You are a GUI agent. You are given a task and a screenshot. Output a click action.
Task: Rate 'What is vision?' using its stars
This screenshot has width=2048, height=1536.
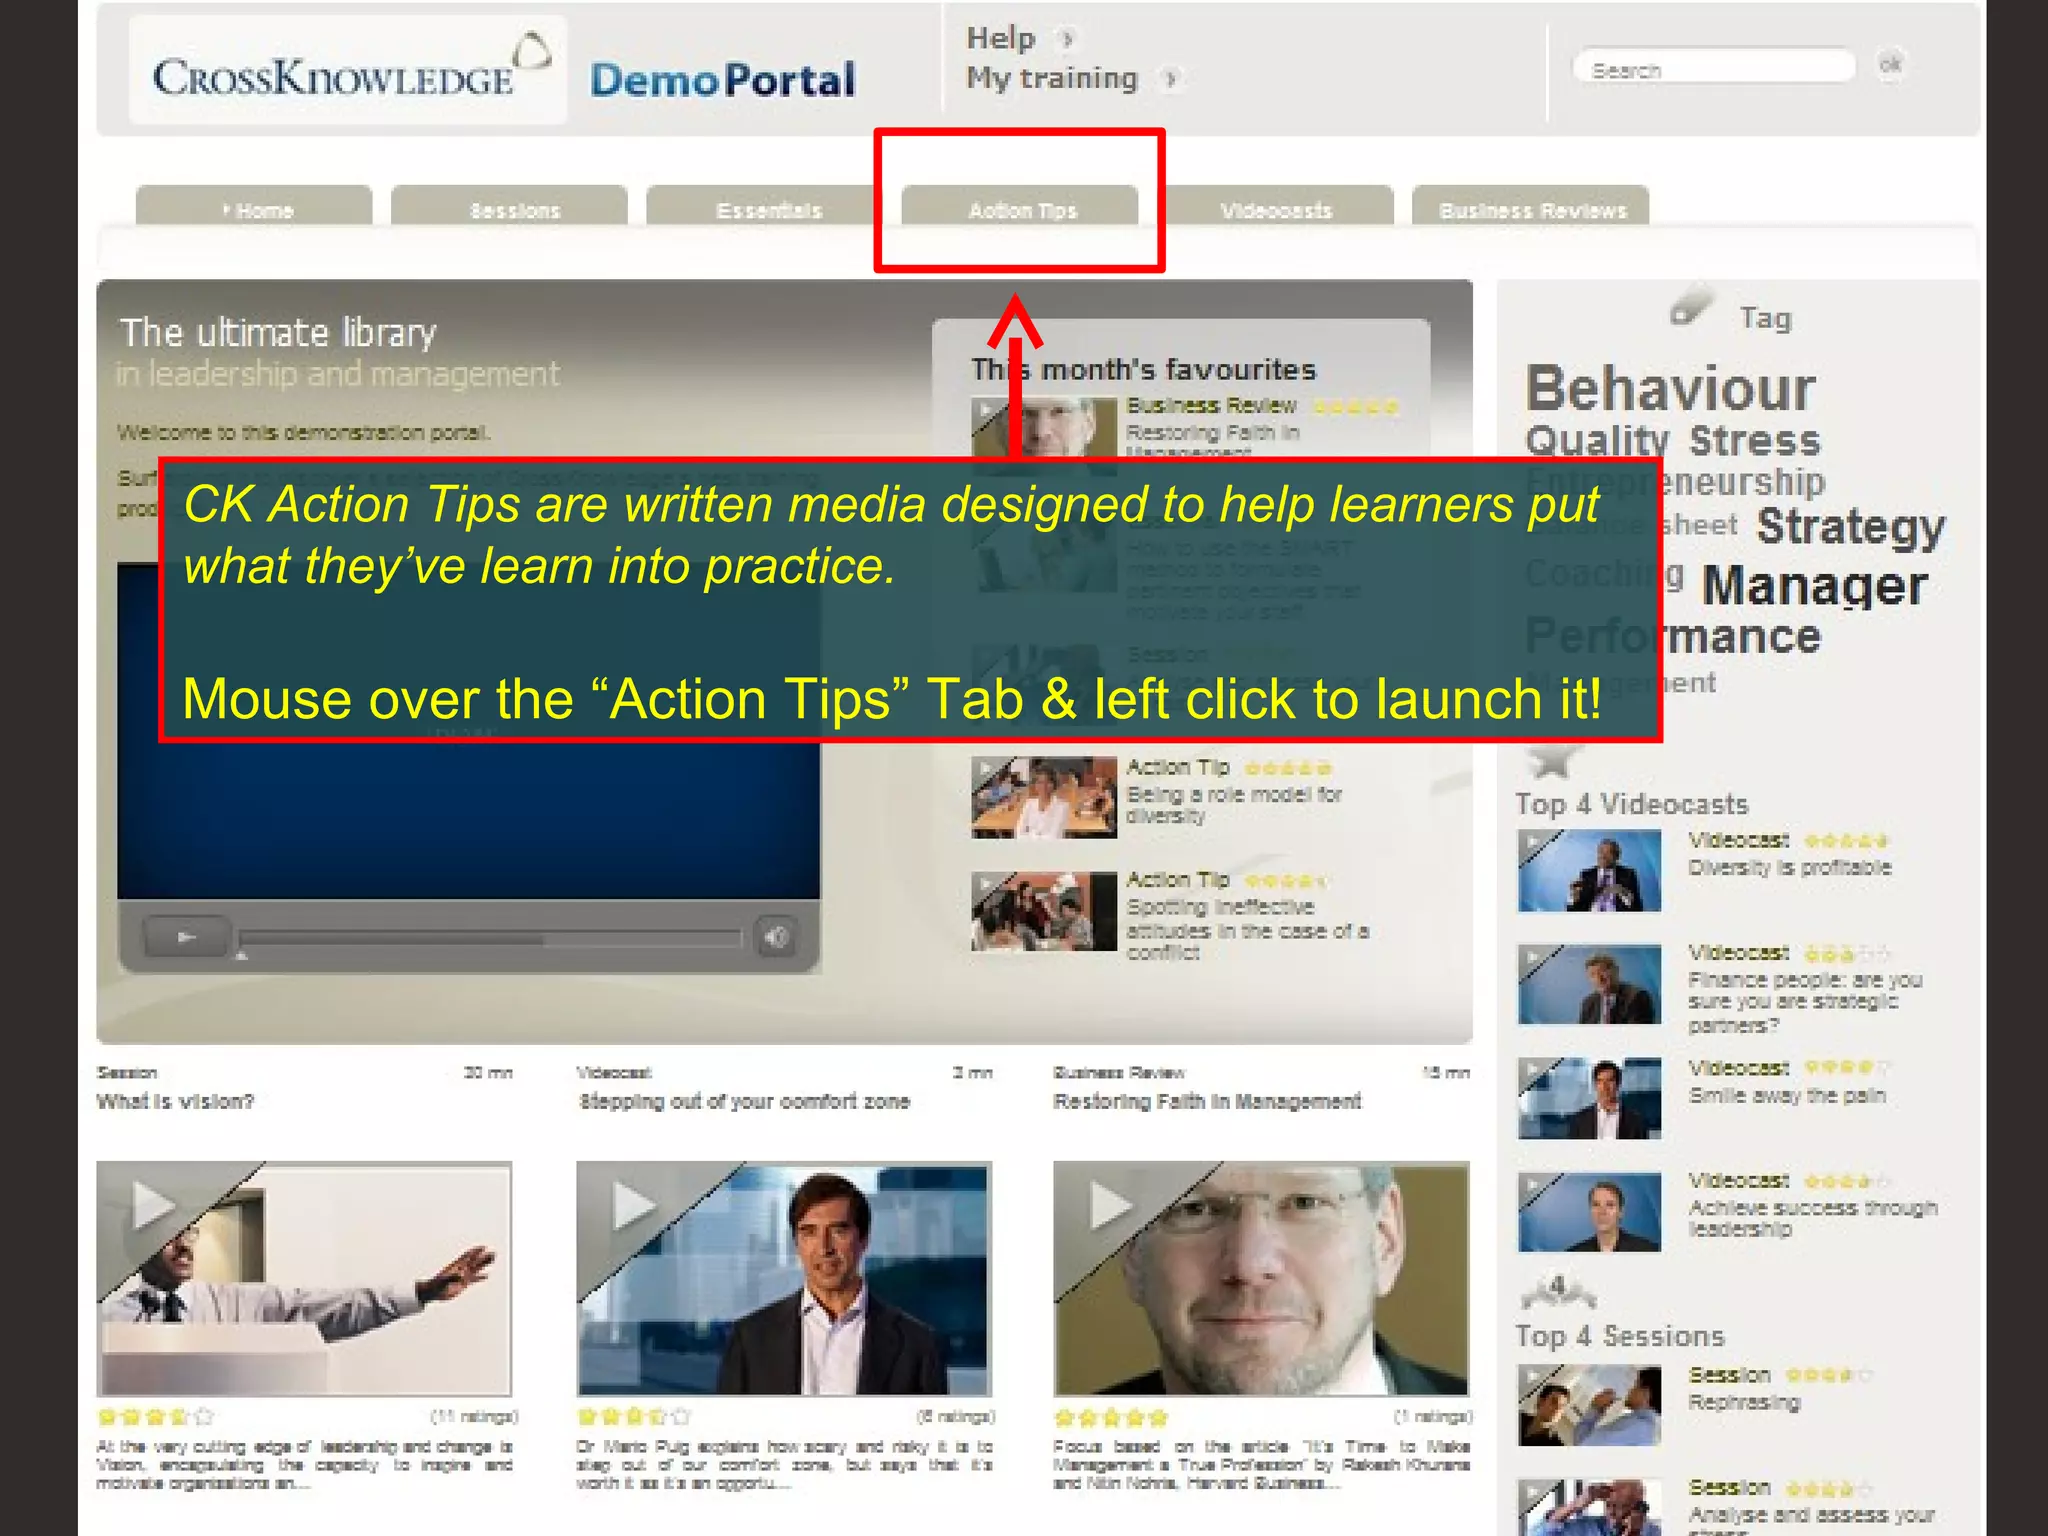coord(155,1416)
